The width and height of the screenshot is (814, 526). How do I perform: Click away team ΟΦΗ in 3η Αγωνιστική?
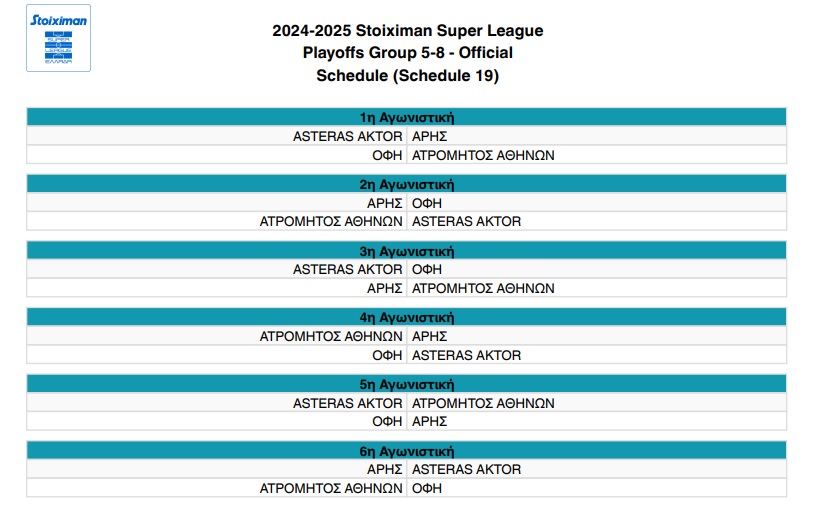click(x=427, y=269)
